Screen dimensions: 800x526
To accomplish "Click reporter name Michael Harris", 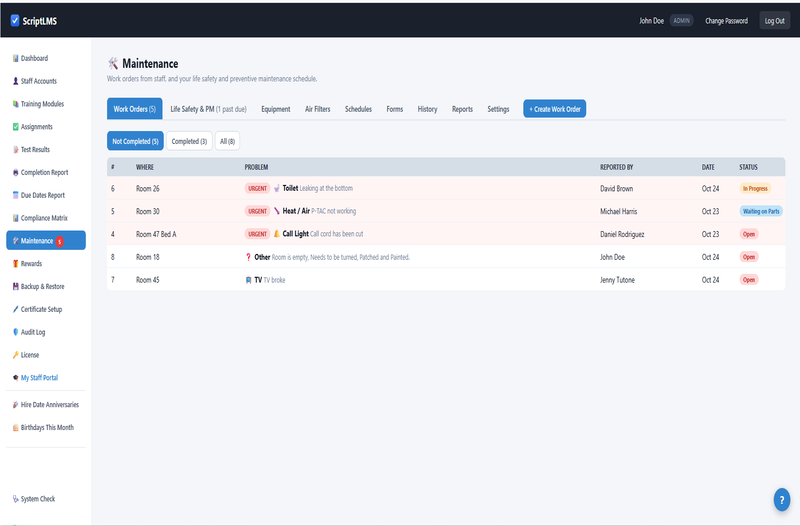I will coord(618,211).
